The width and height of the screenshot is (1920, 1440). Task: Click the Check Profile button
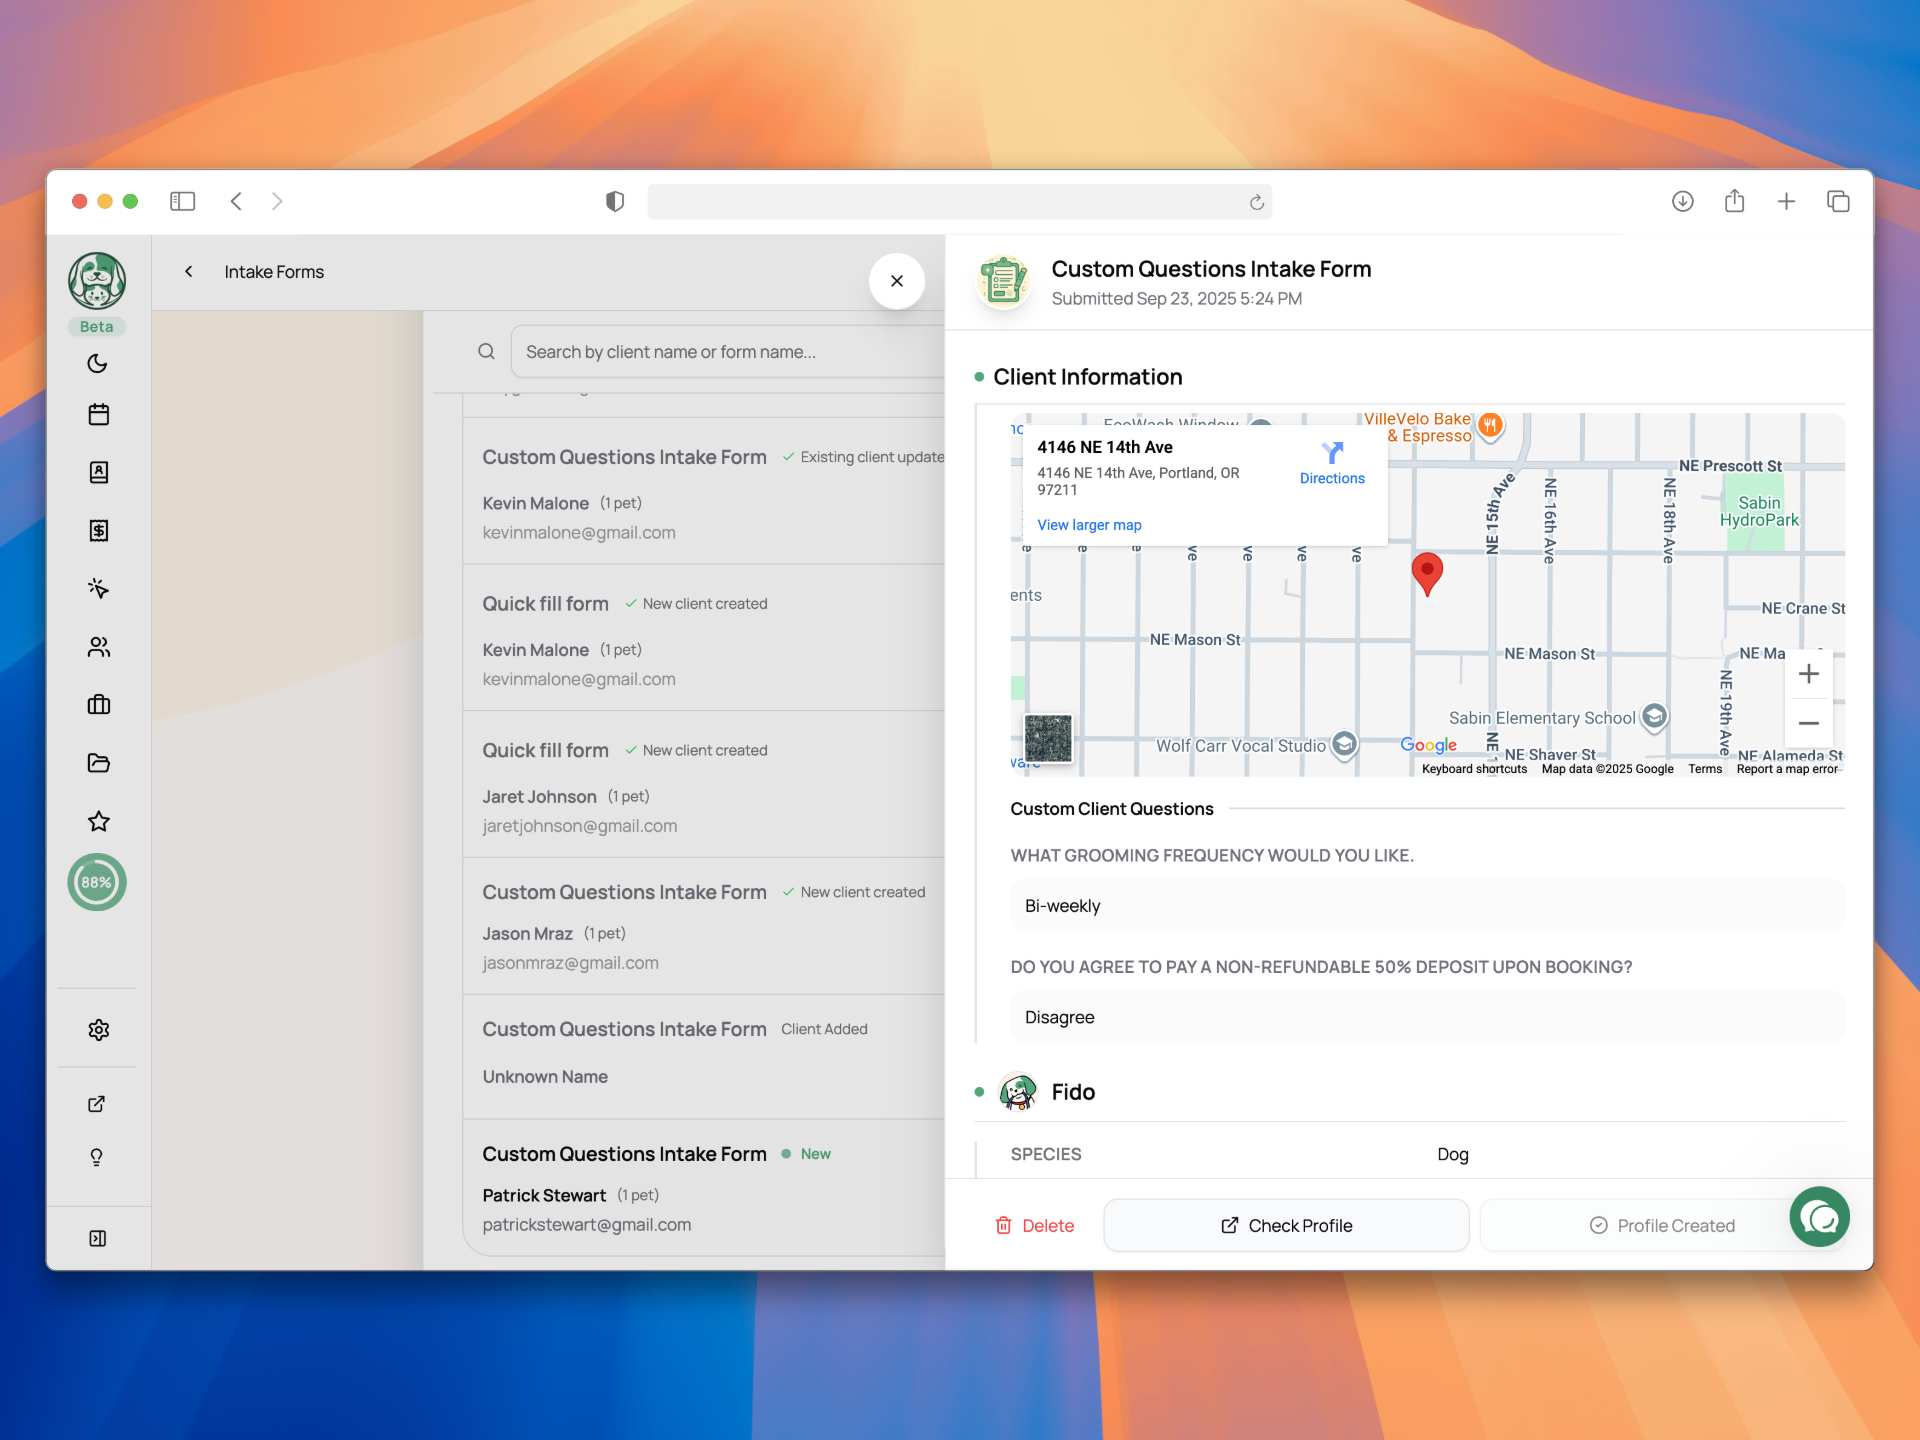coord(1286,1226)
